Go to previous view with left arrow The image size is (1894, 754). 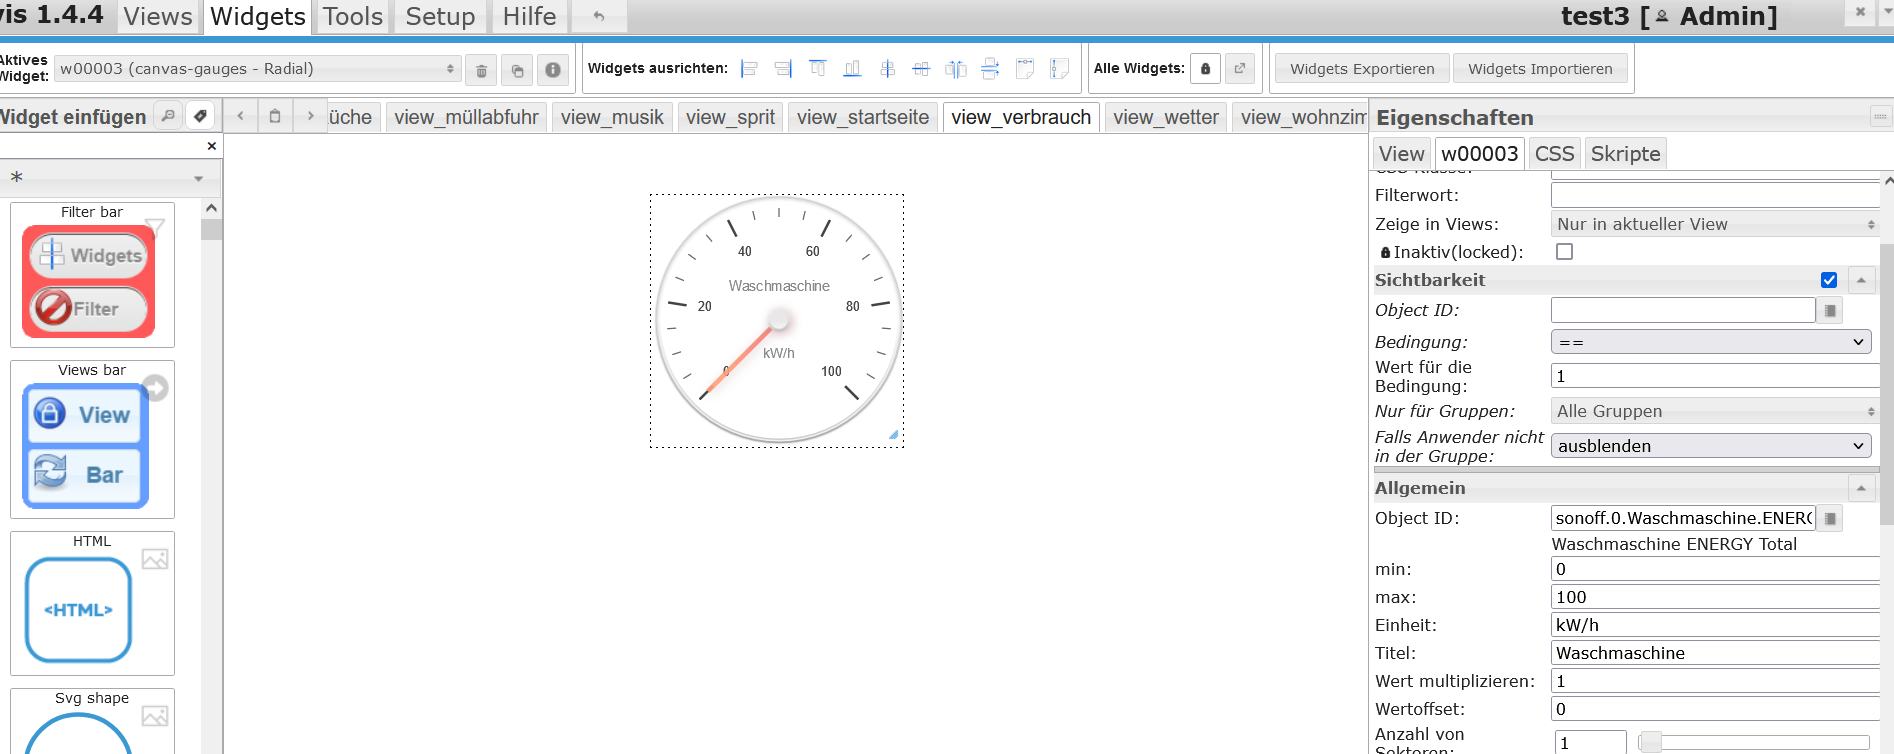click(x=240, y=116)
